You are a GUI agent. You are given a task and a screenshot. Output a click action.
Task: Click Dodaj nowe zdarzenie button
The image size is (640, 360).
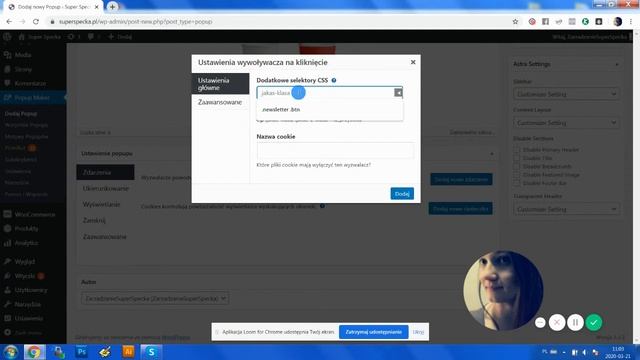pos(461,179)
